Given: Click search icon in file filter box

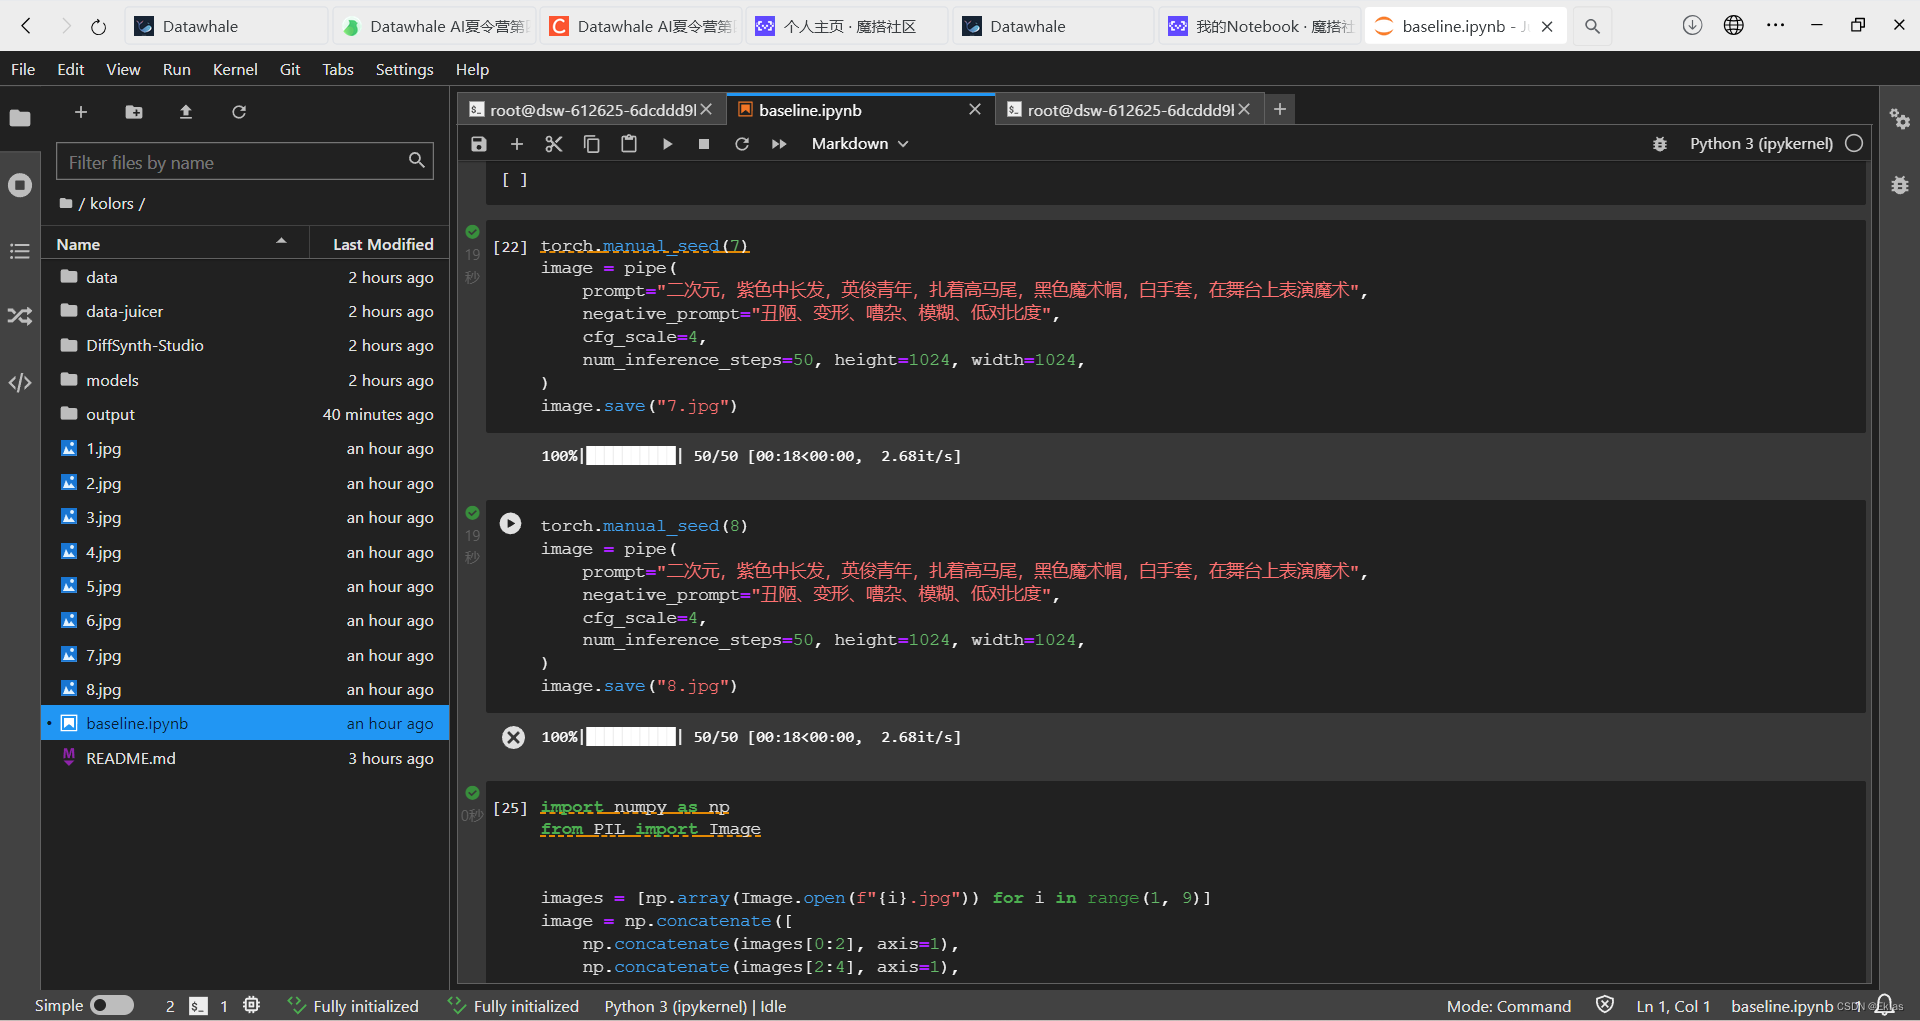Looking at the screenshot, I should [x=416, y=160].
